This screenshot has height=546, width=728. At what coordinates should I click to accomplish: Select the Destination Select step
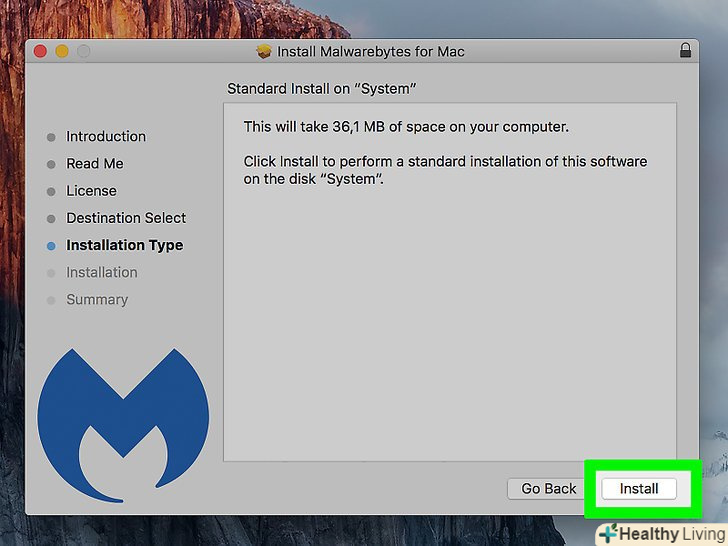pyautogui.click(x=126, y=218)
